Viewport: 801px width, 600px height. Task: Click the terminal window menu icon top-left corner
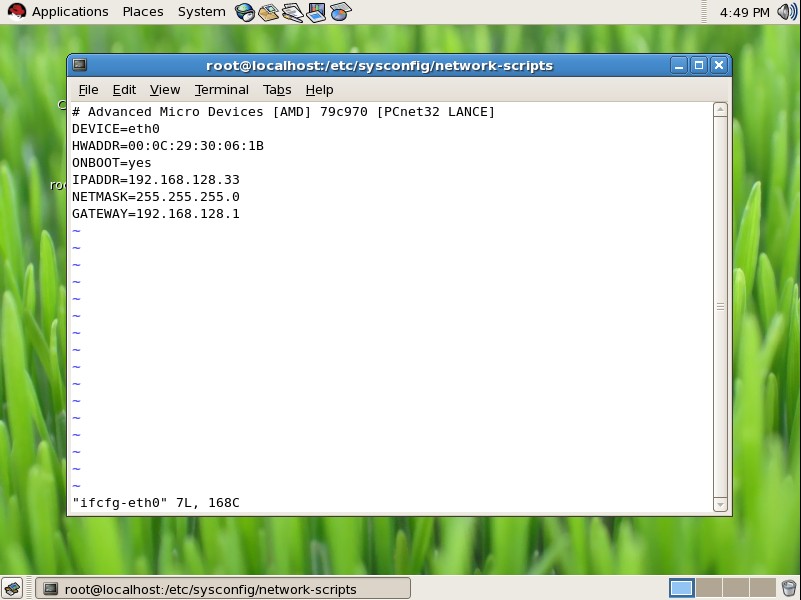(x=79, y=64)
